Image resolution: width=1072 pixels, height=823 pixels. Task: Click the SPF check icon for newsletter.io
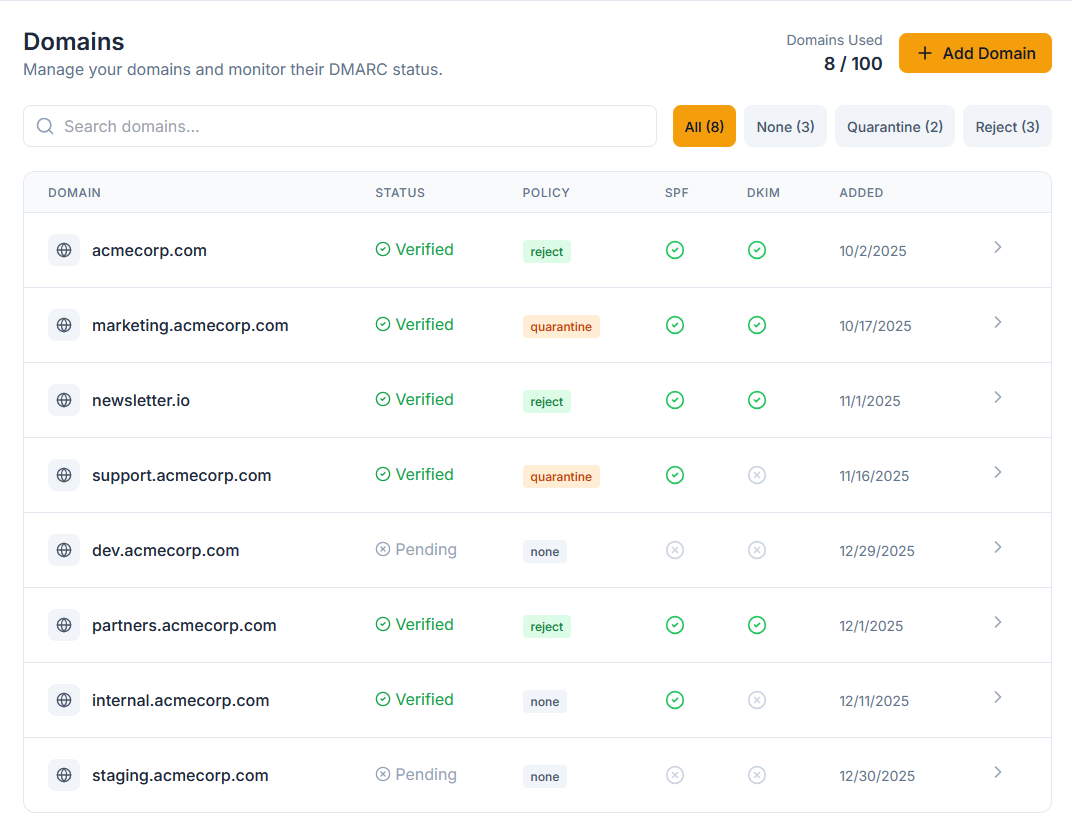(x=675, y=400)
